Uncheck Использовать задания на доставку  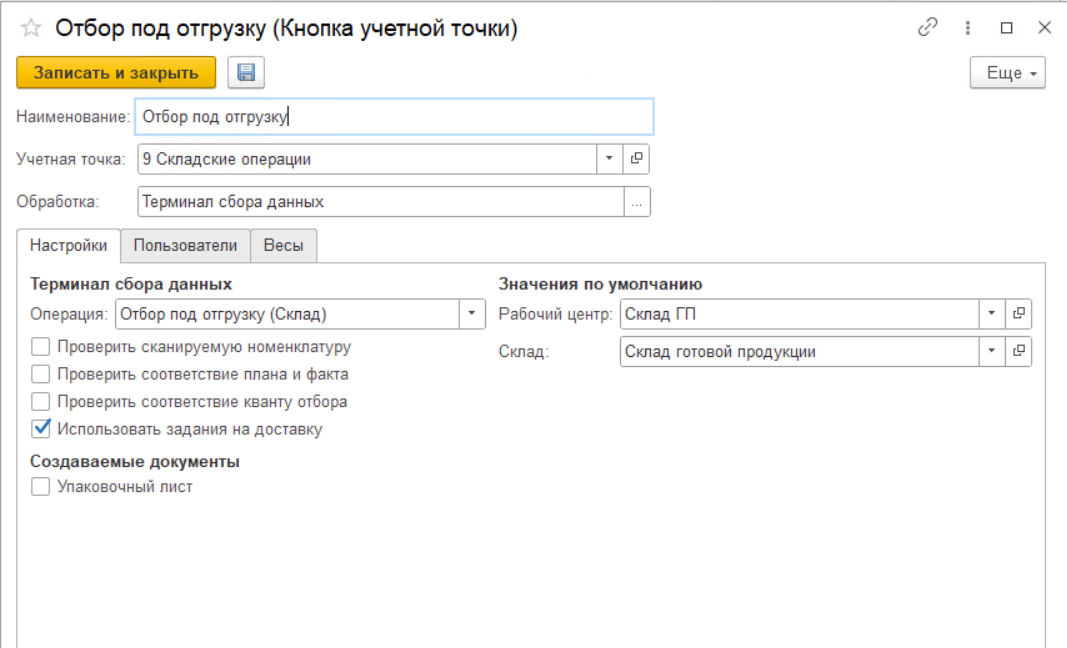click(41, 429)
